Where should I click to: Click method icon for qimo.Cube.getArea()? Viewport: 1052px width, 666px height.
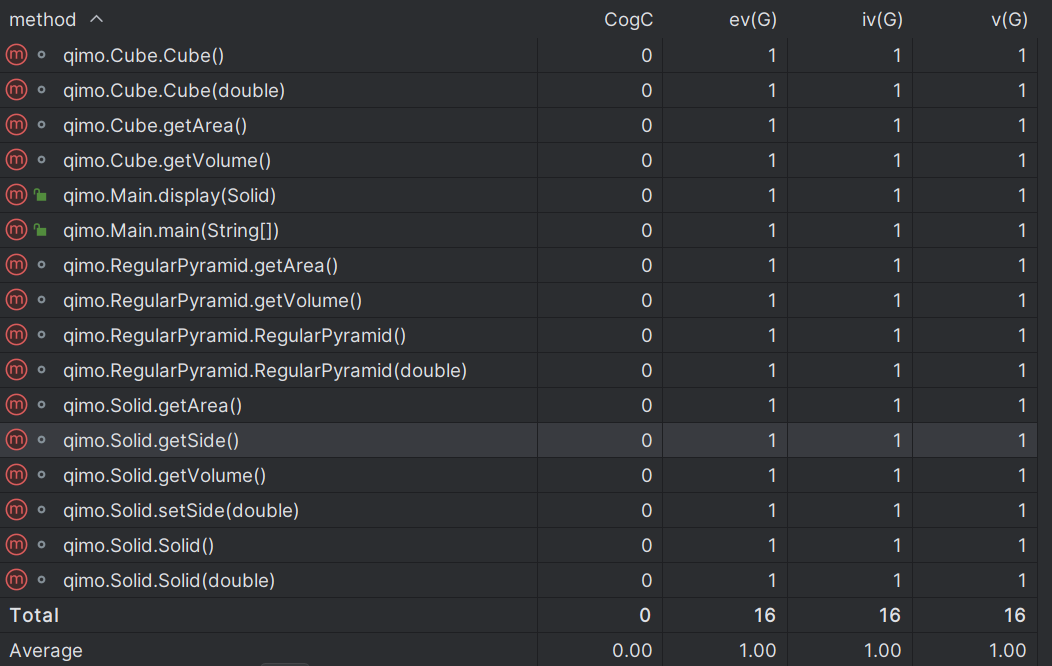tap(16, 126)
